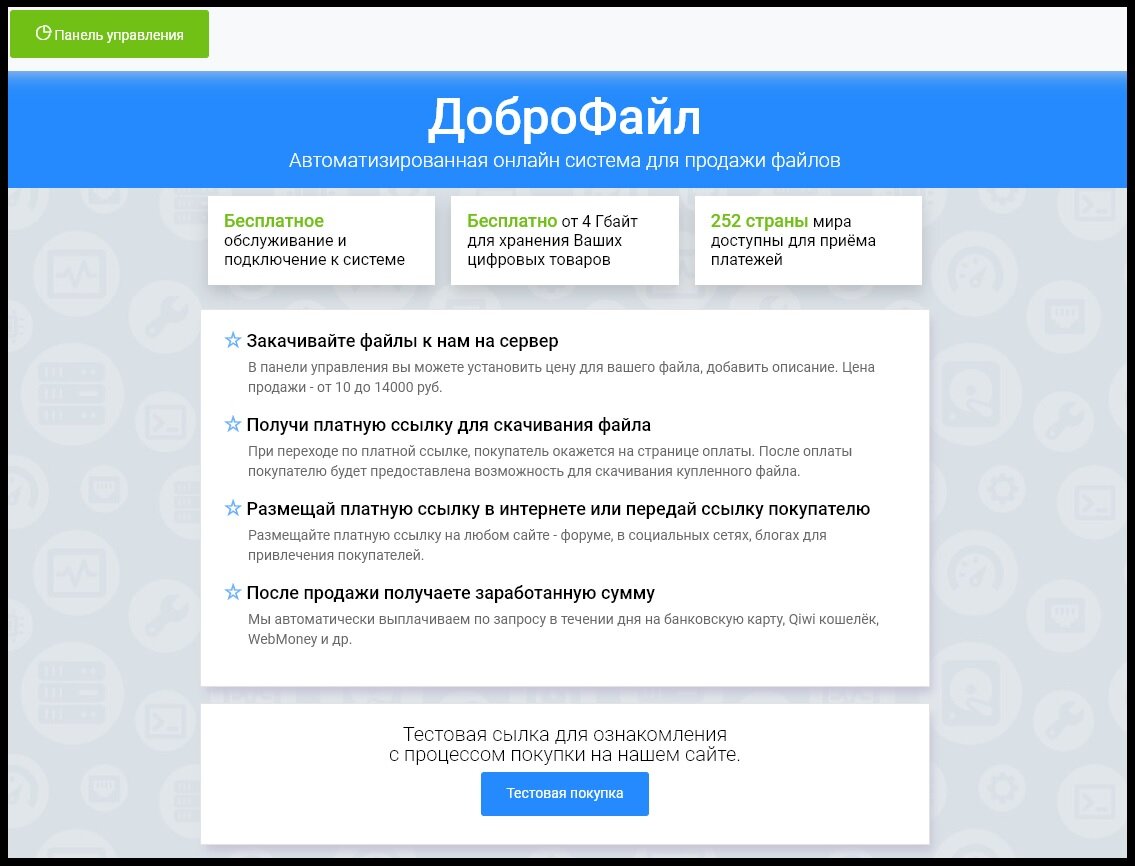The image size is (1135, 866).
Task: Click the clock icon in Панель управления button
Action: [43, 33]
